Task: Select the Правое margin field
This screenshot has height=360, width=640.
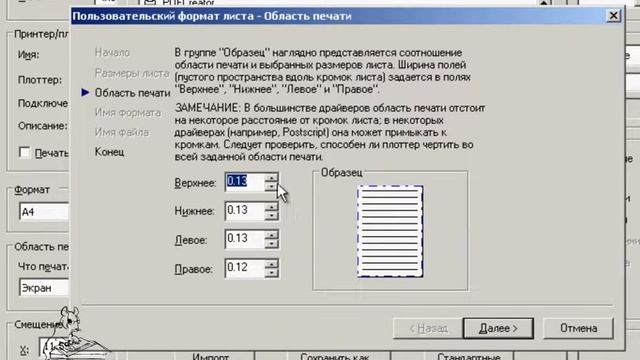Action: click(244, 268)
